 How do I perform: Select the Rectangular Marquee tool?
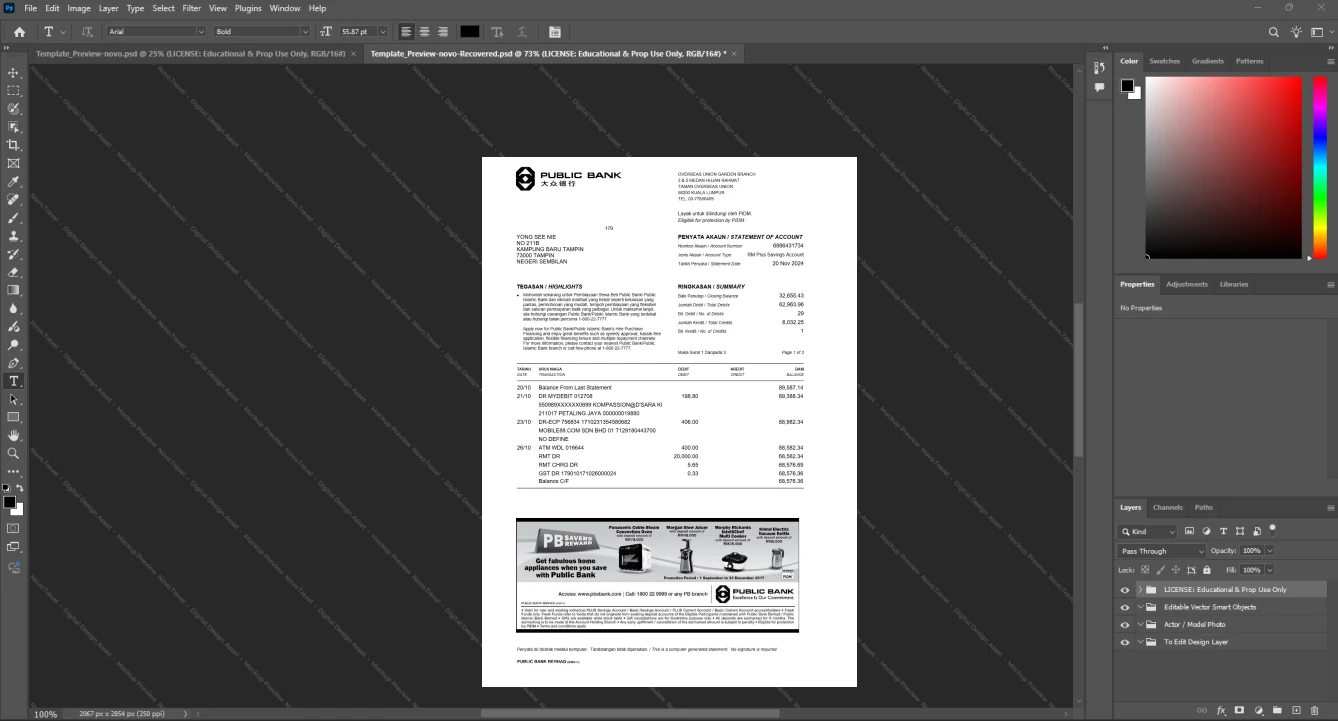click(x=13, y=91)
